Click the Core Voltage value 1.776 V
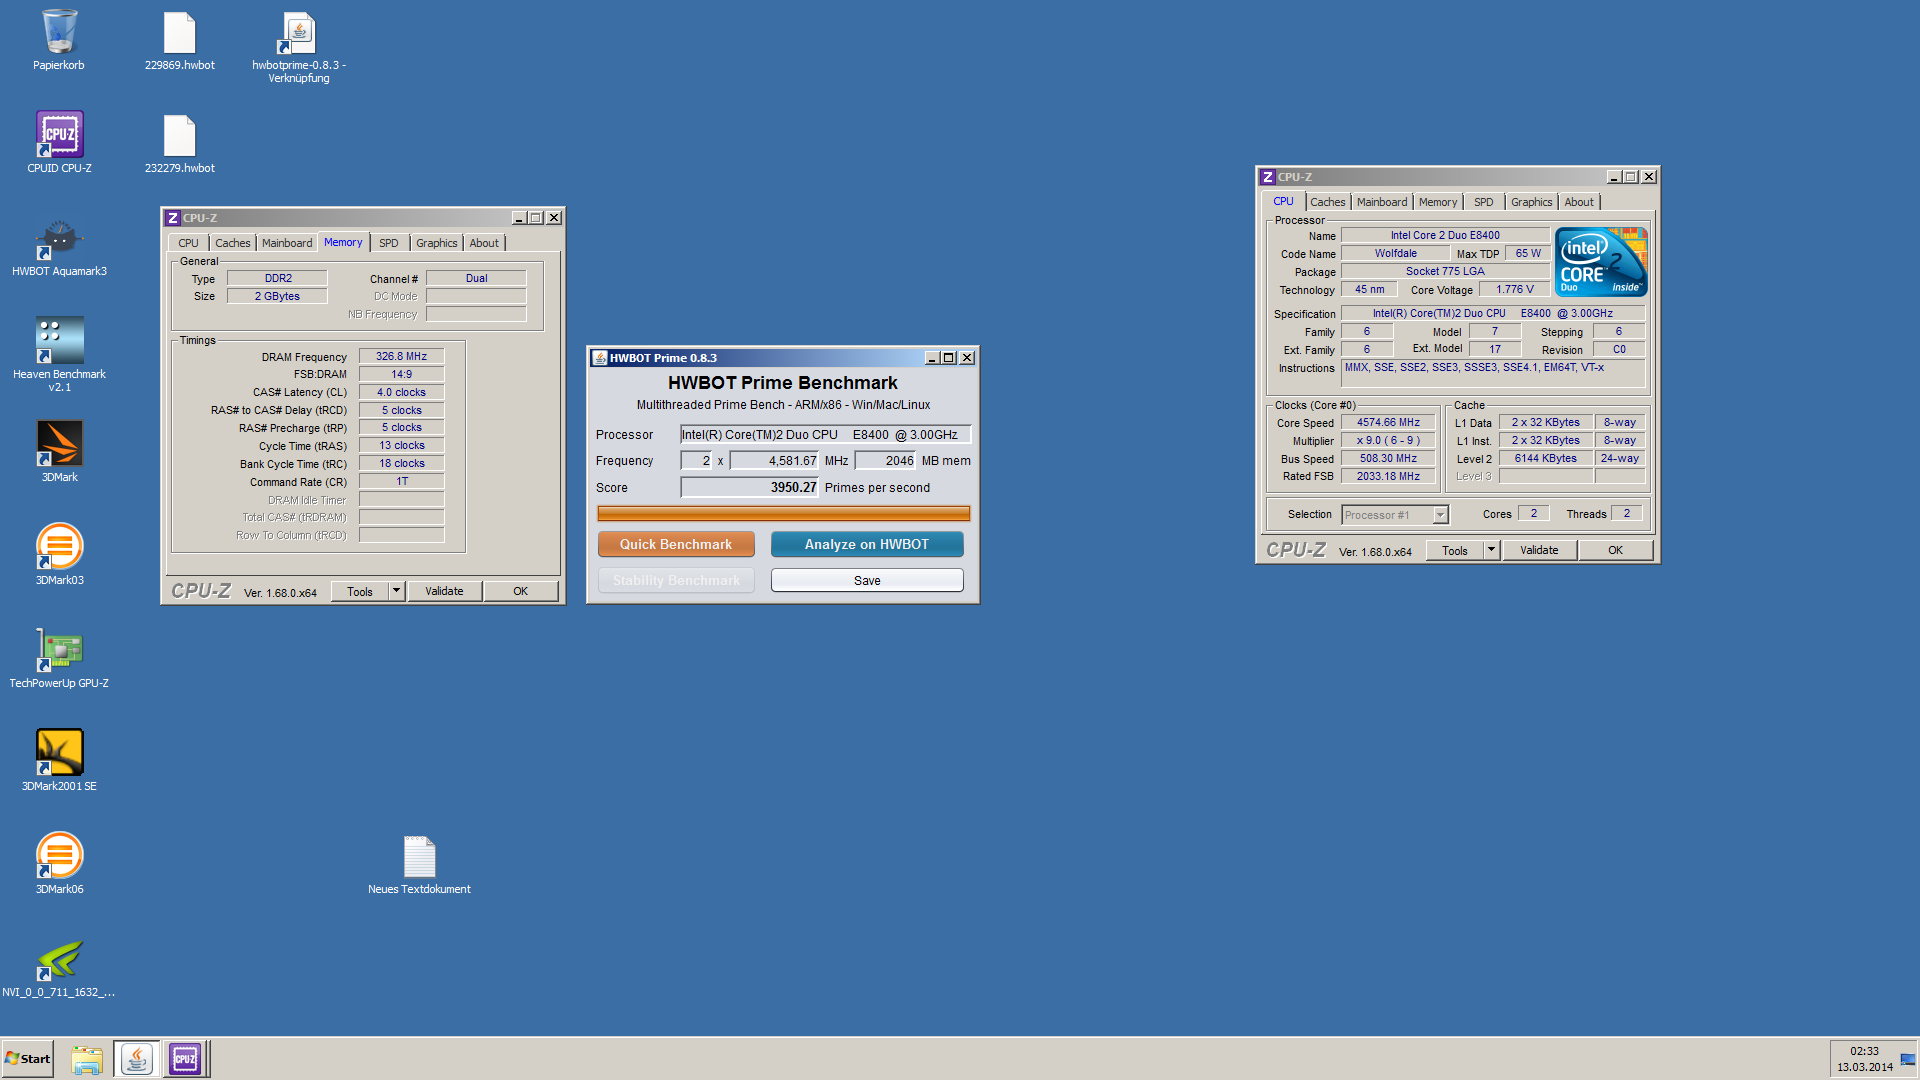Image resolution: width=1920 pixels, height=1080 pixels. [1514, 289]
